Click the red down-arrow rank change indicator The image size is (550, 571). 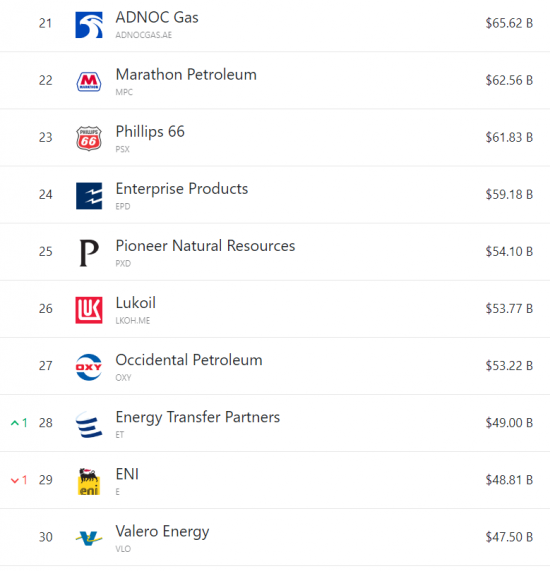click(x=19, y=480)
